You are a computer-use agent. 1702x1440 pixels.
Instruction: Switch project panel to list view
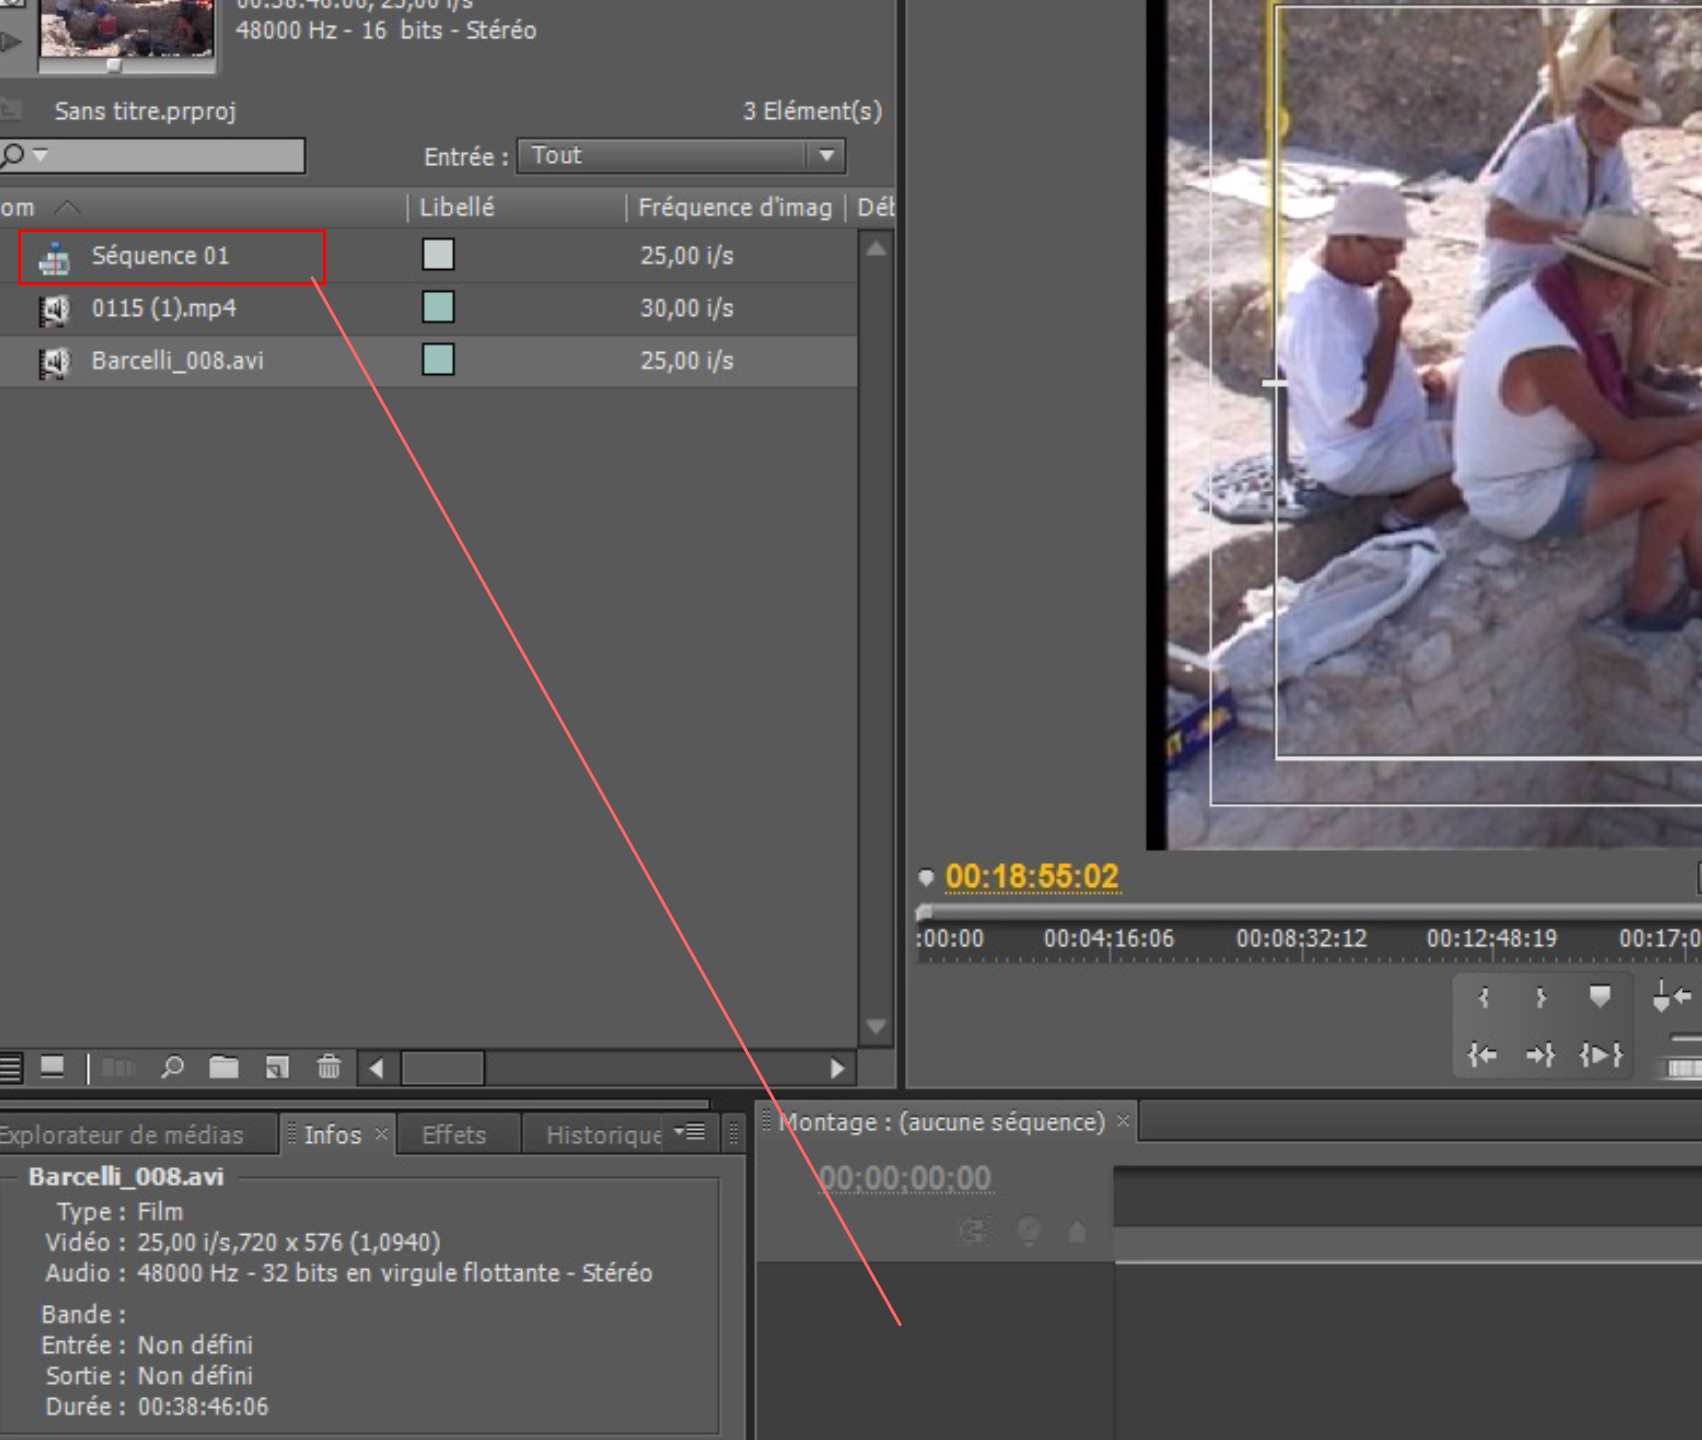(11, 1068)
